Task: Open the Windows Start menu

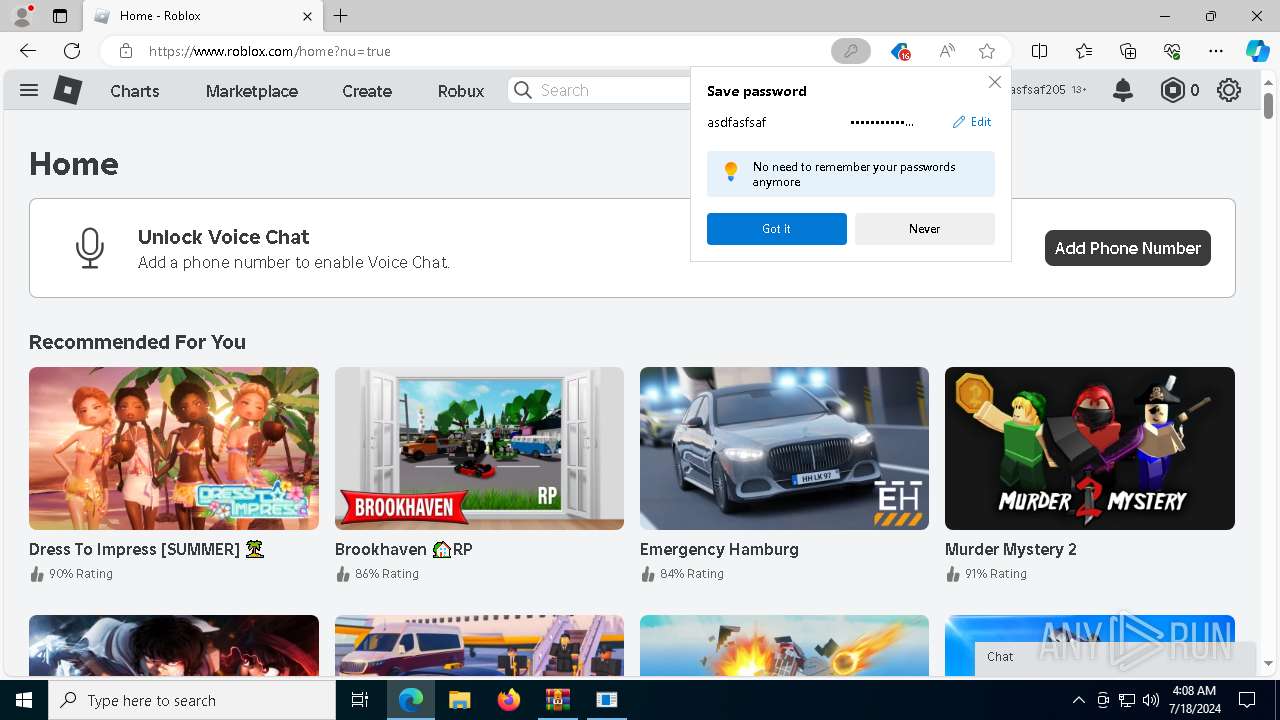Action: tap(24, 700)
